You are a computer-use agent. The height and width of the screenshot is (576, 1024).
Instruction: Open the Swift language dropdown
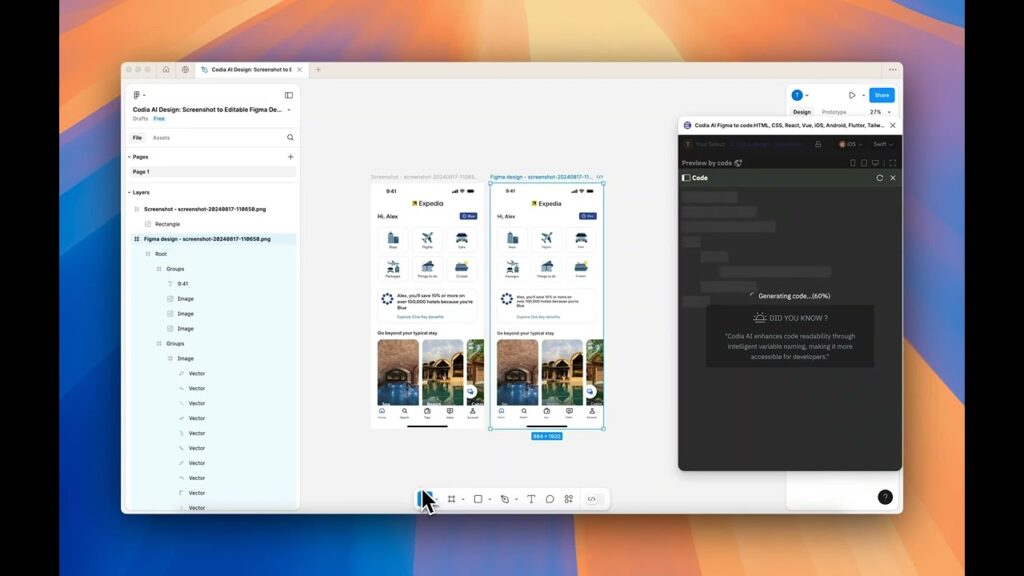click(883, 144)
